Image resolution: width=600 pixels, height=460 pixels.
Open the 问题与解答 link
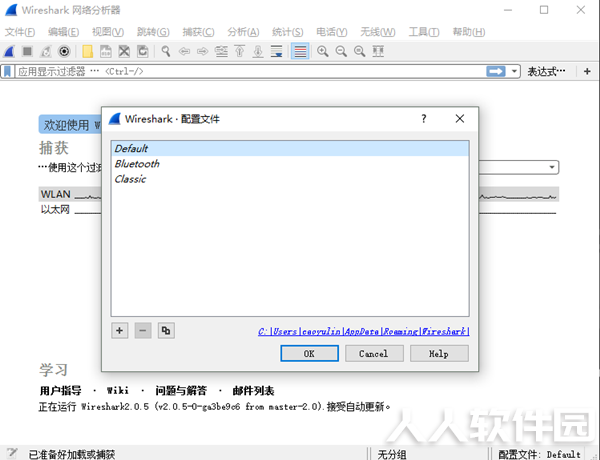[x=181, y=391]
